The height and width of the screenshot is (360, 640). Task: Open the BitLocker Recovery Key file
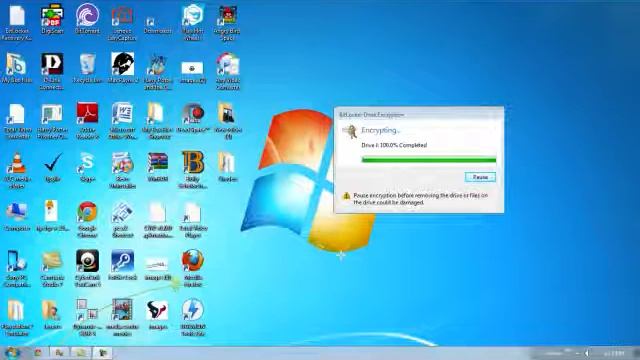click(x=17, y=22)
